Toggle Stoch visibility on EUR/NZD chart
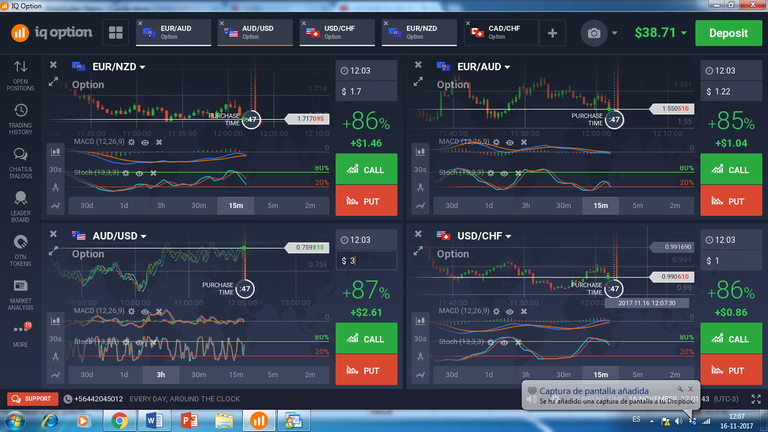The width and height of the screenshot is (768, 432). coord(140,173)
